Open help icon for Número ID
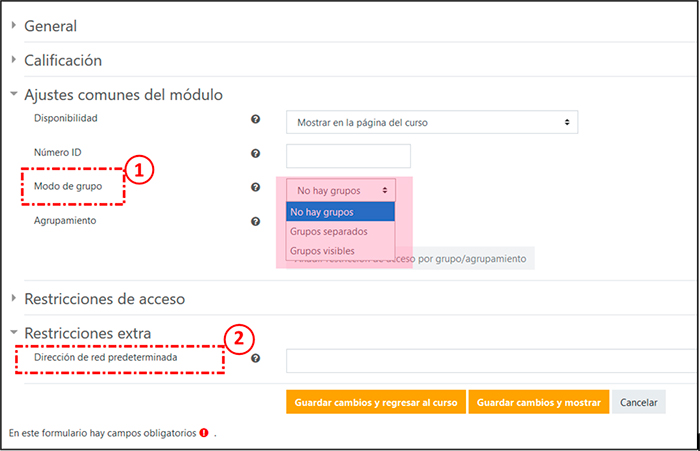The width and height of the screenshot is (700, 451). [256, 154]
